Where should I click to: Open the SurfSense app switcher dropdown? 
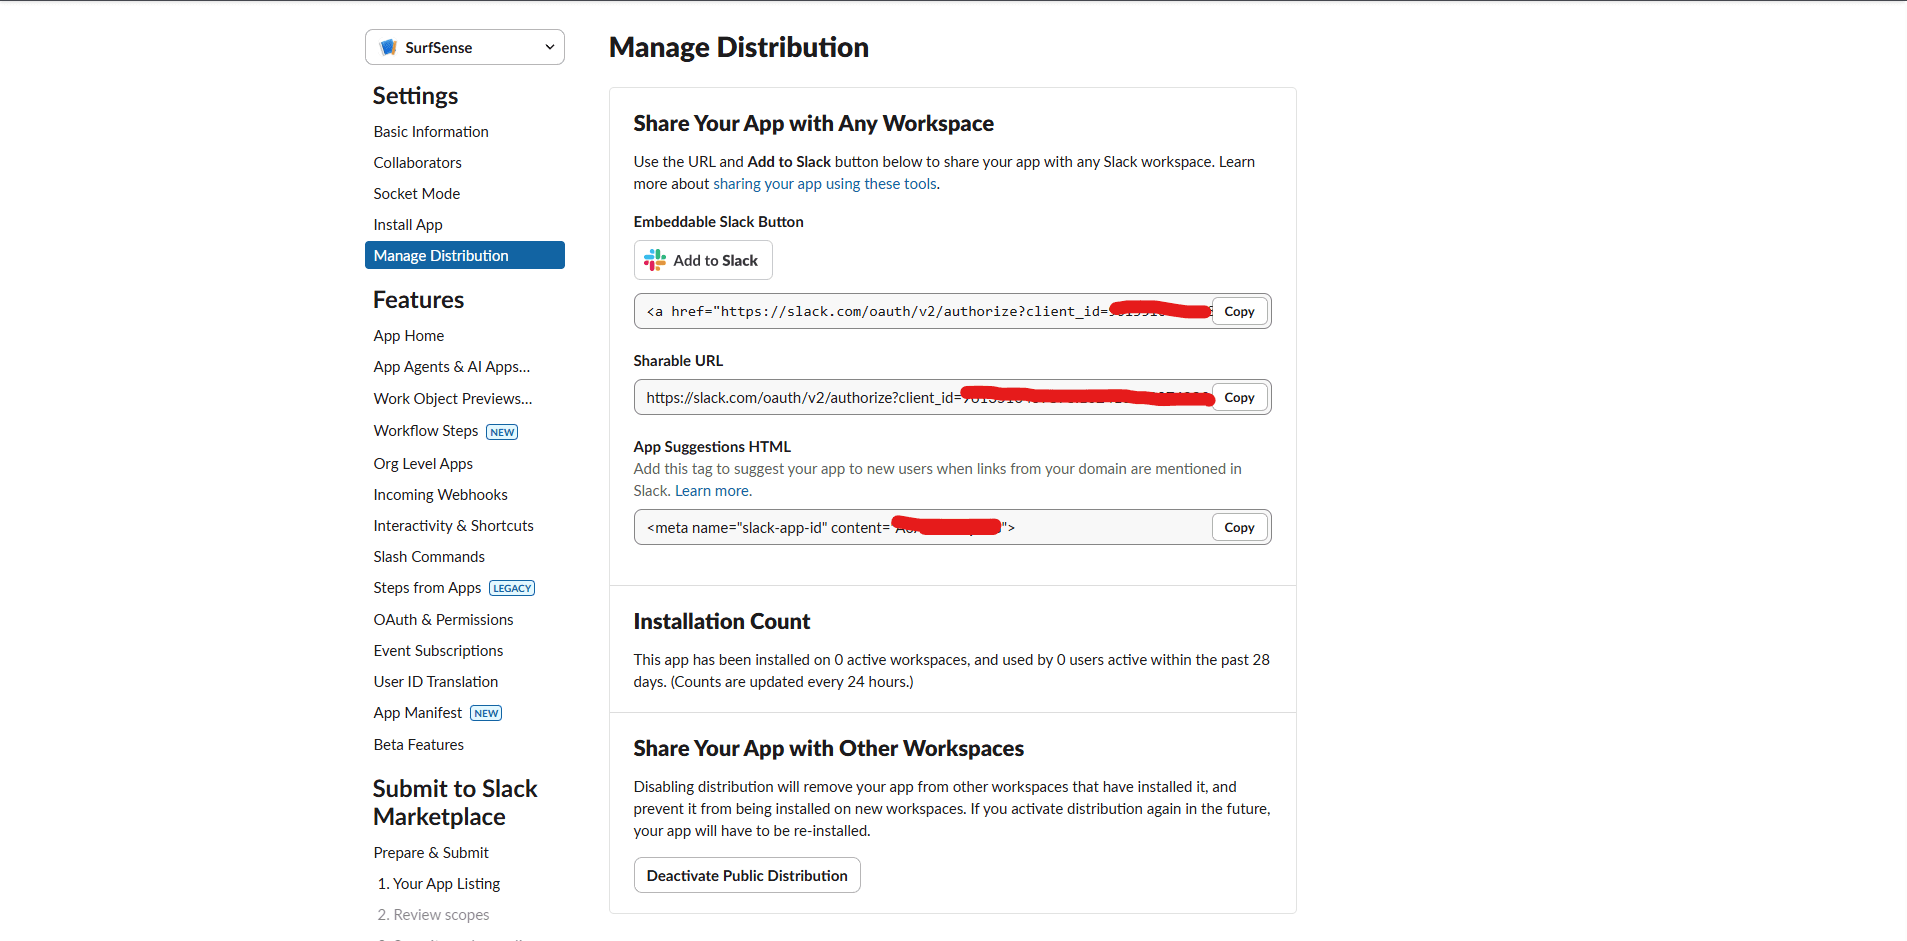(x=464, y=46)
